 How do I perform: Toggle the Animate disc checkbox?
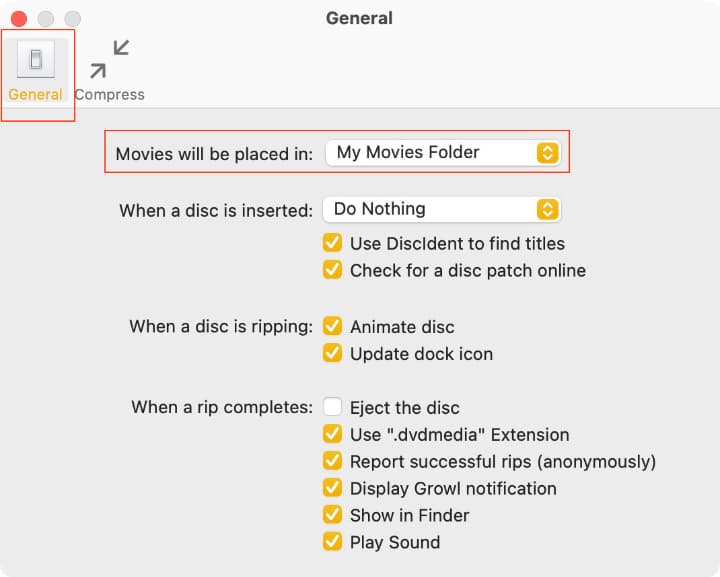(332, 326)
